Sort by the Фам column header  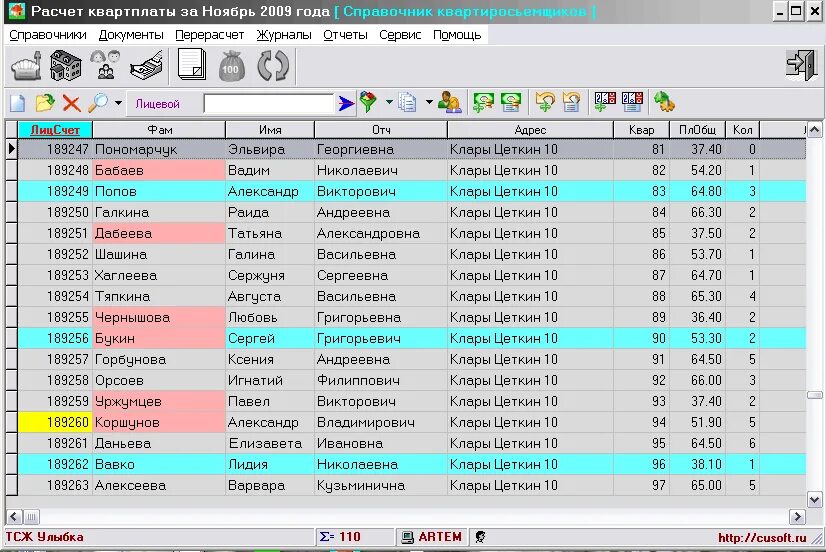[159, 130]
